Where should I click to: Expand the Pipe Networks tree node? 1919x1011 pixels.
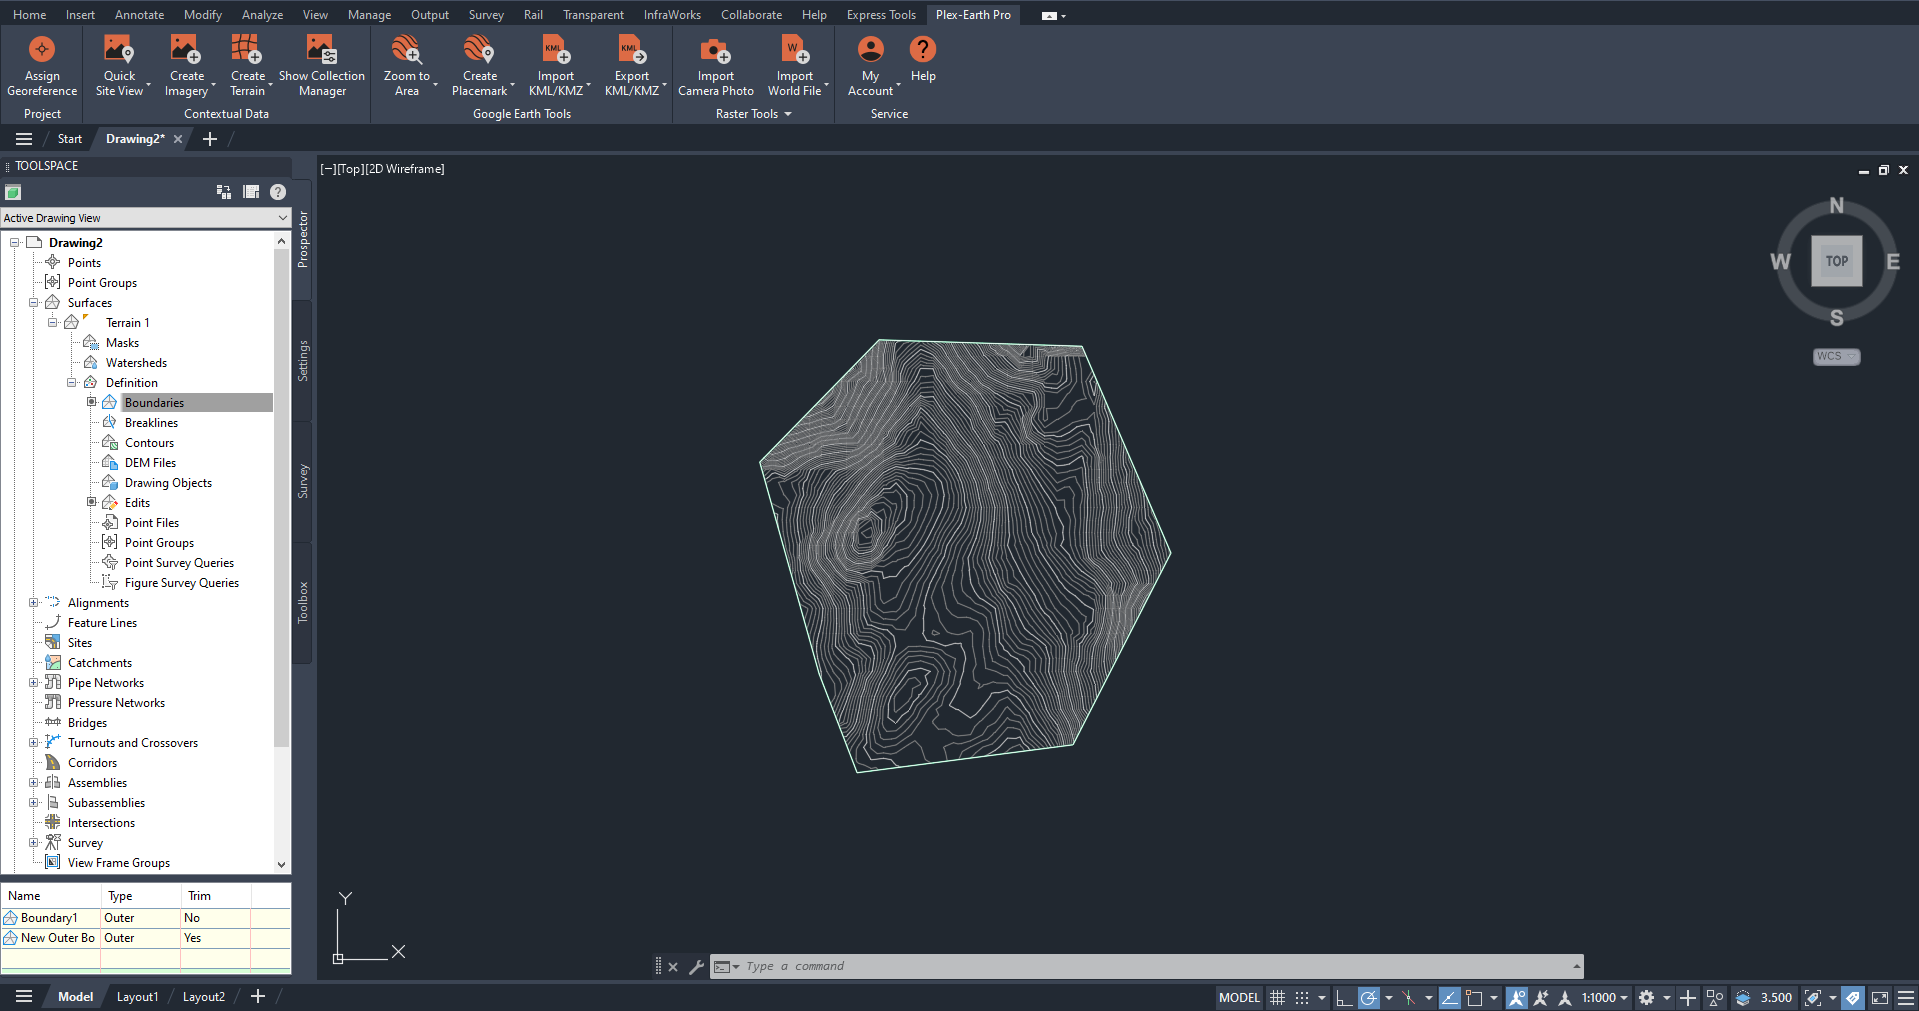[x=33, y=683]
